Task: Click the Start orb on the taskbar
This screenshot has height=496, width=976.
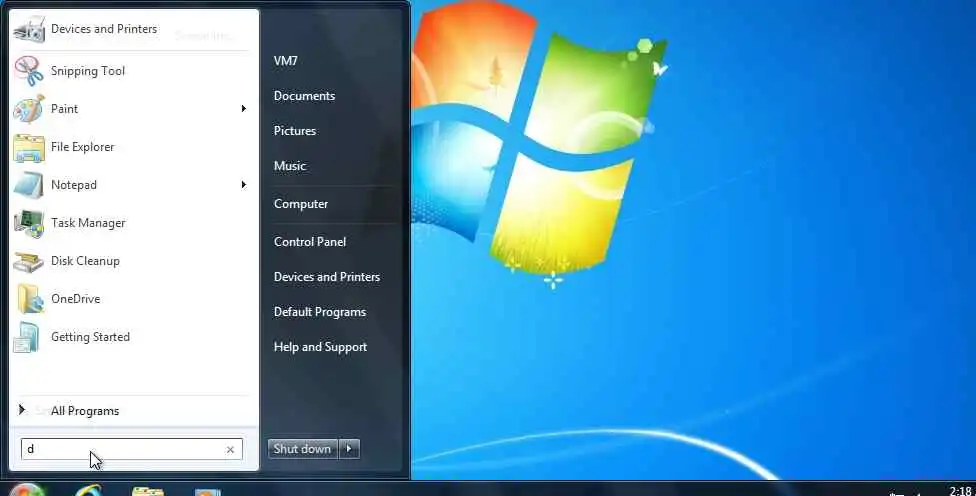Action: [x=27, y=490]
